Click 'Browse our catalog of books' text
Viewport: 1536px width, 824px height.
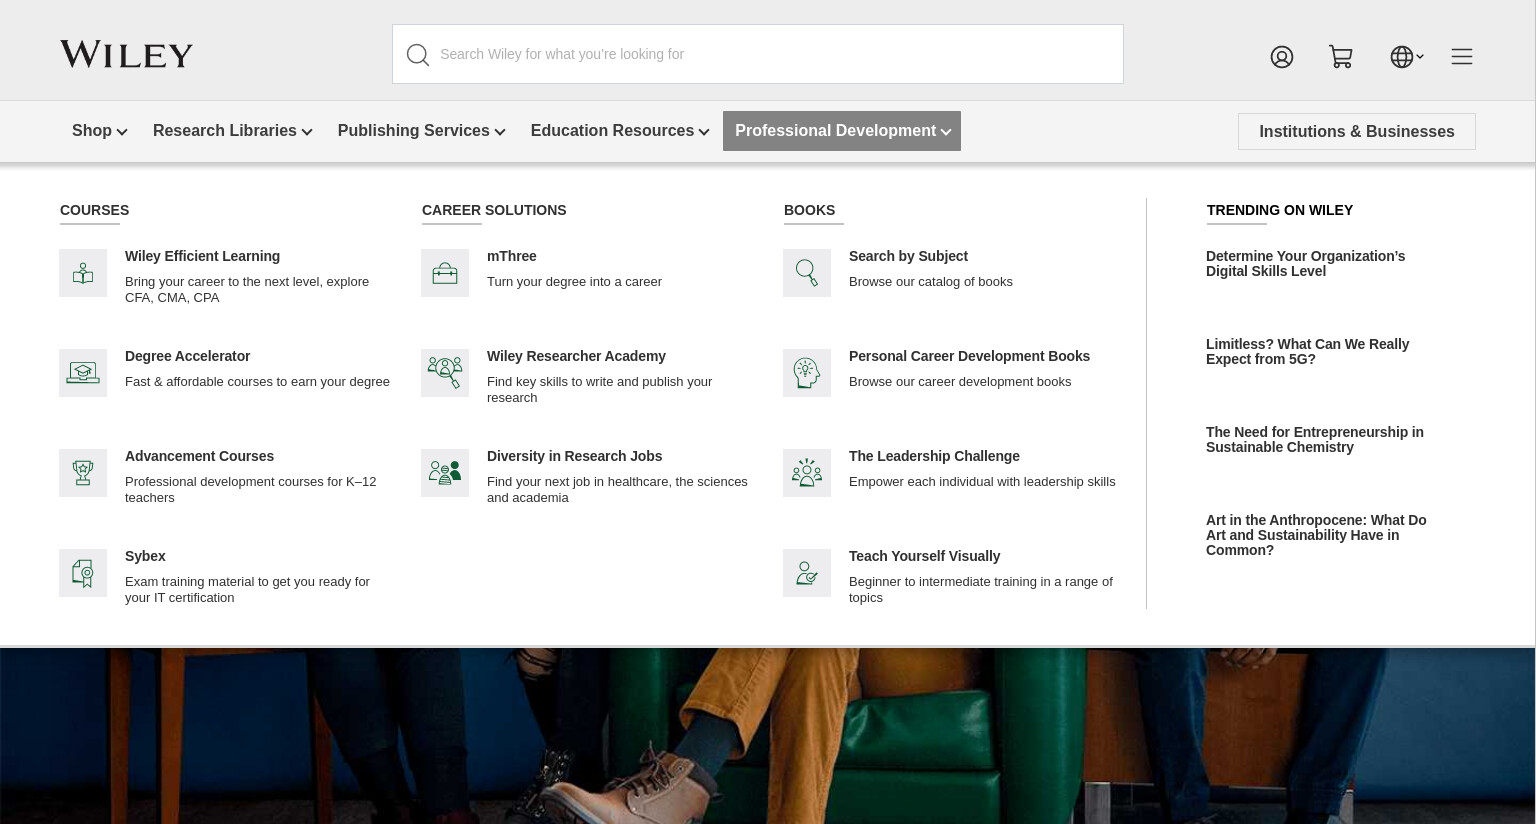click(x=931, y=282)
